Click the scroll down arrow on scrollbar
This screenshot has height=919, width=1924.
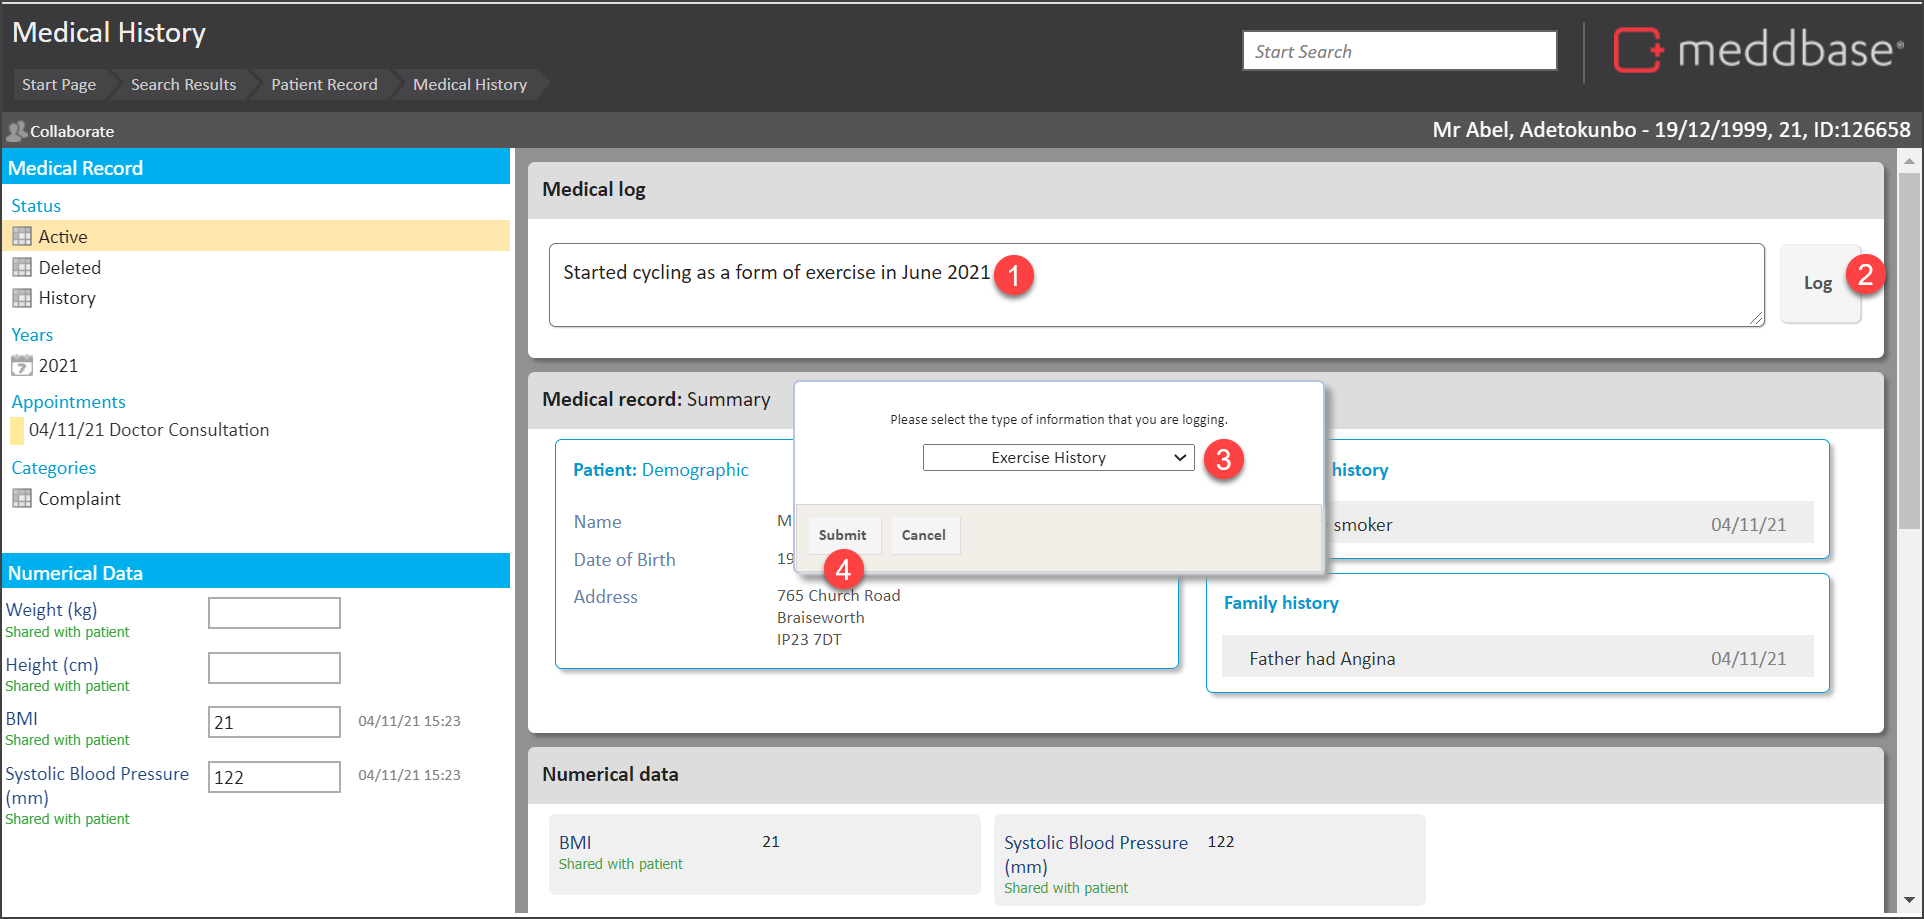tap(1909, 900)
